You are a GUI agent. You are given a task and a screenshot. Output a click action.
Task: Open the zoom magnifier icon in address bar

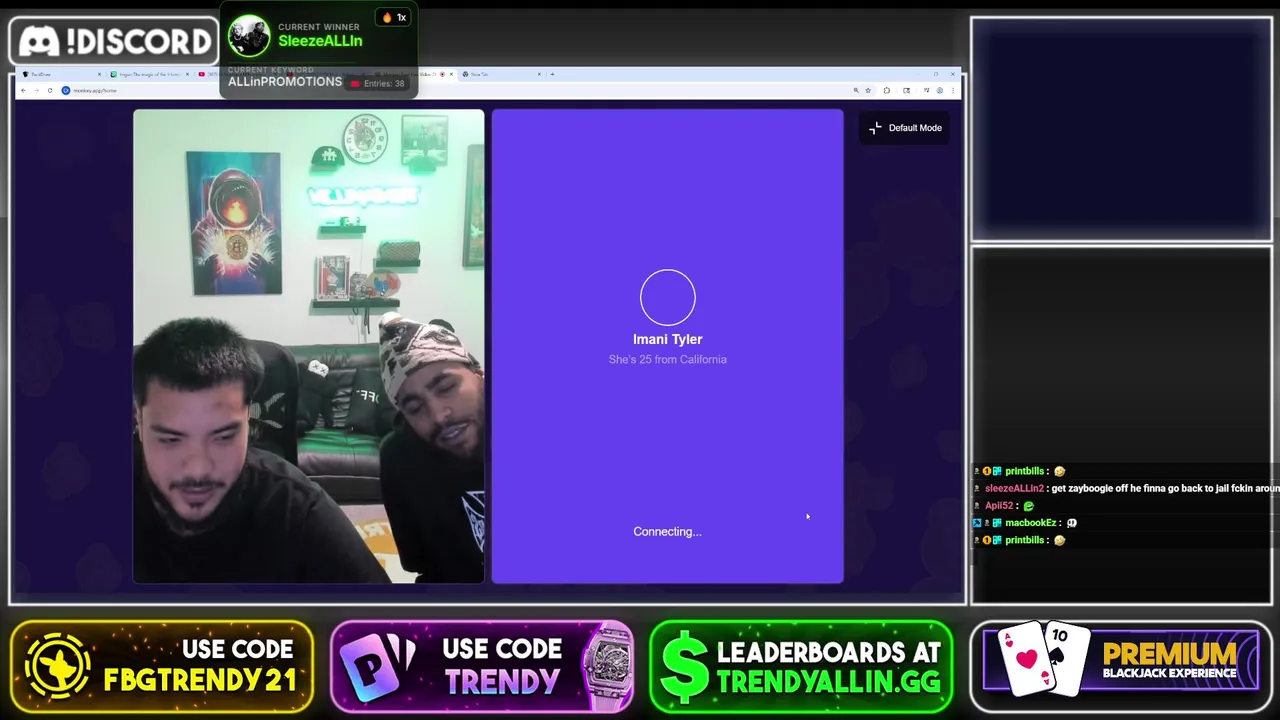point(856,90)
